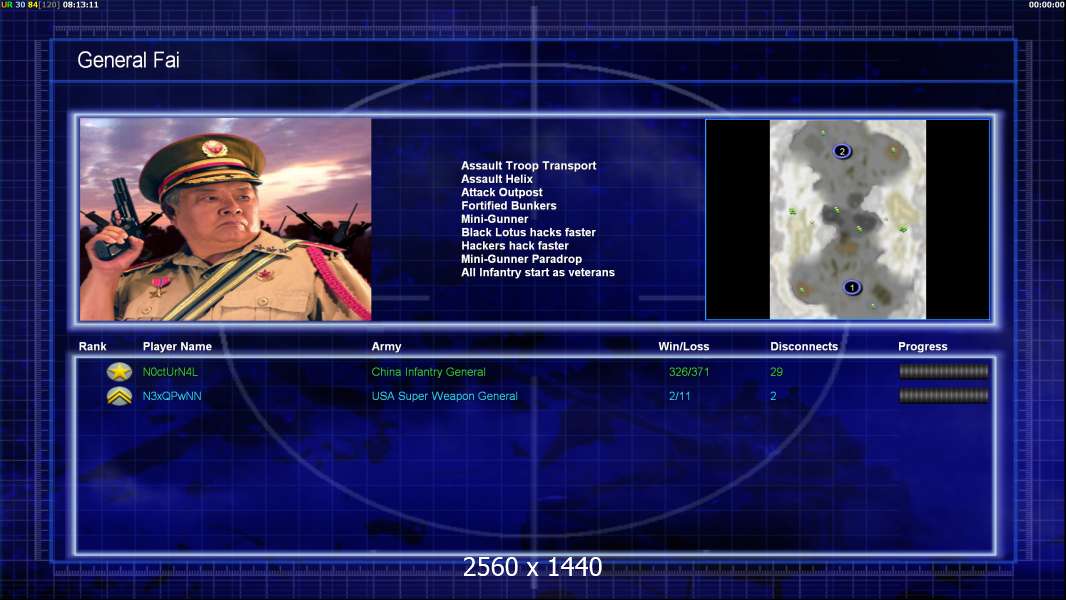
Task: Select start position 1 on the map
Action: (x=852, y=287)
